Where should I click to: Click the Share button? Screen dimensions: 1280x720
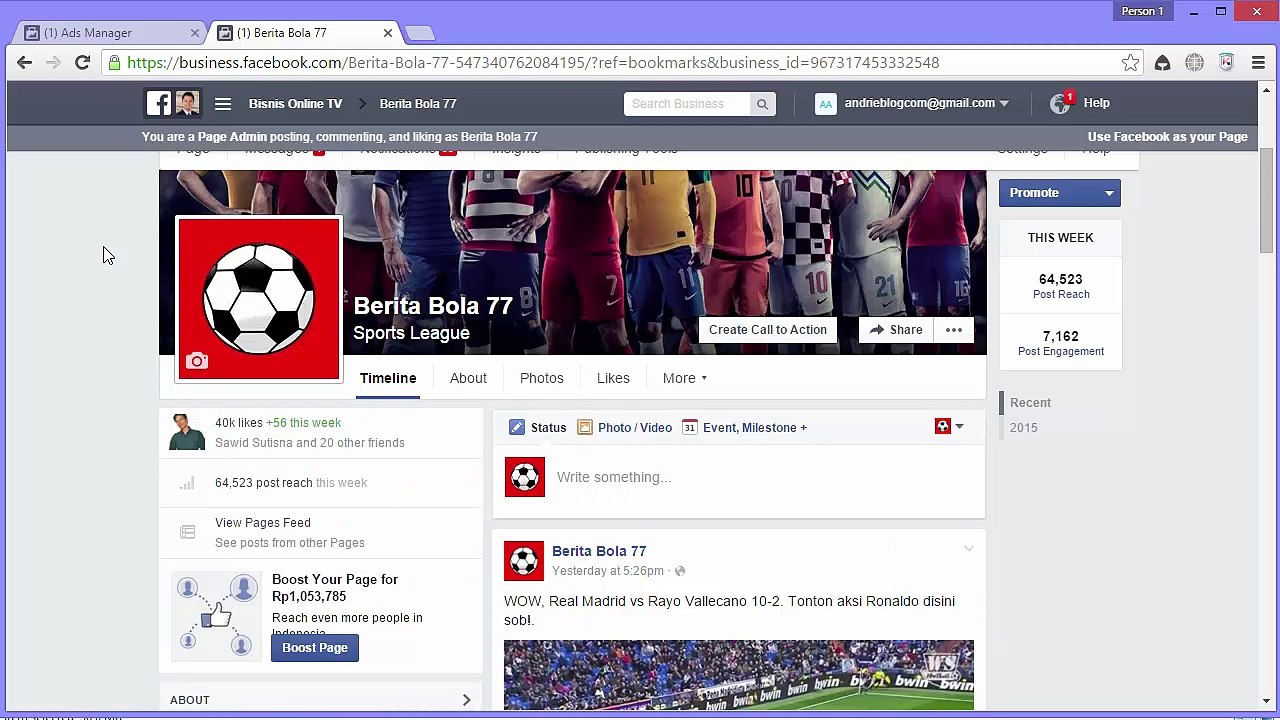tap(896, 330)
